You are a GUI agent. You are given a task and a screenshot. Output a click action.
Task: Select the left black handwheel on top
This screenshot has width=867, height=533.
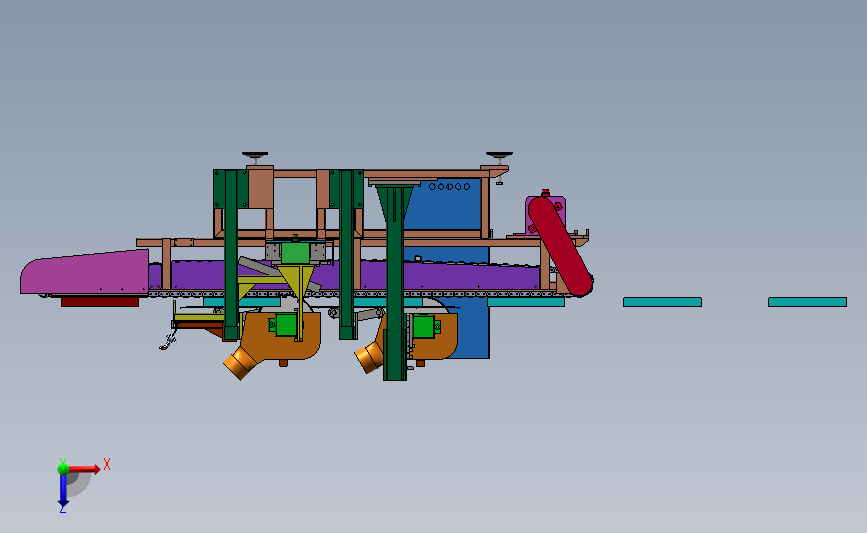point(255,155)
